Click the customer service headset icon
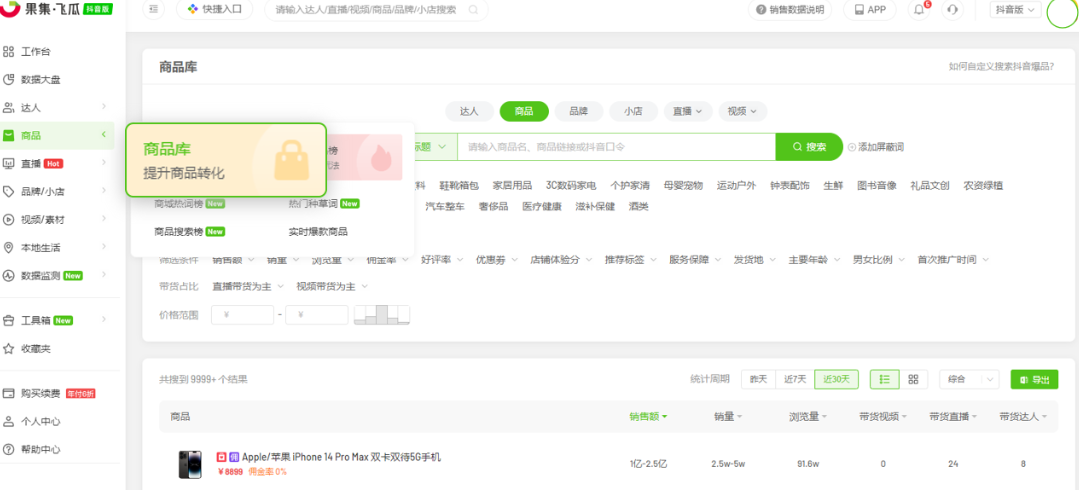1079x492 pixels. coord(952,10)
